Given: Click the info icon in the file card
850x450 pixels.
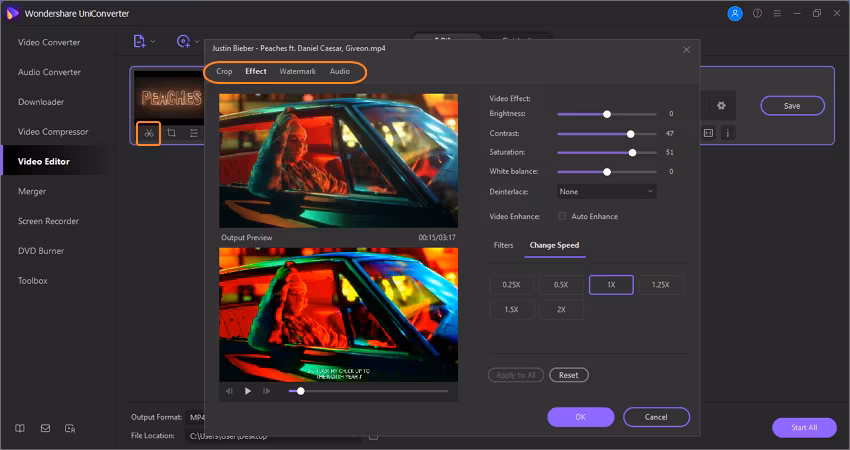Looking at the screenshot, I should coord(728,133).
